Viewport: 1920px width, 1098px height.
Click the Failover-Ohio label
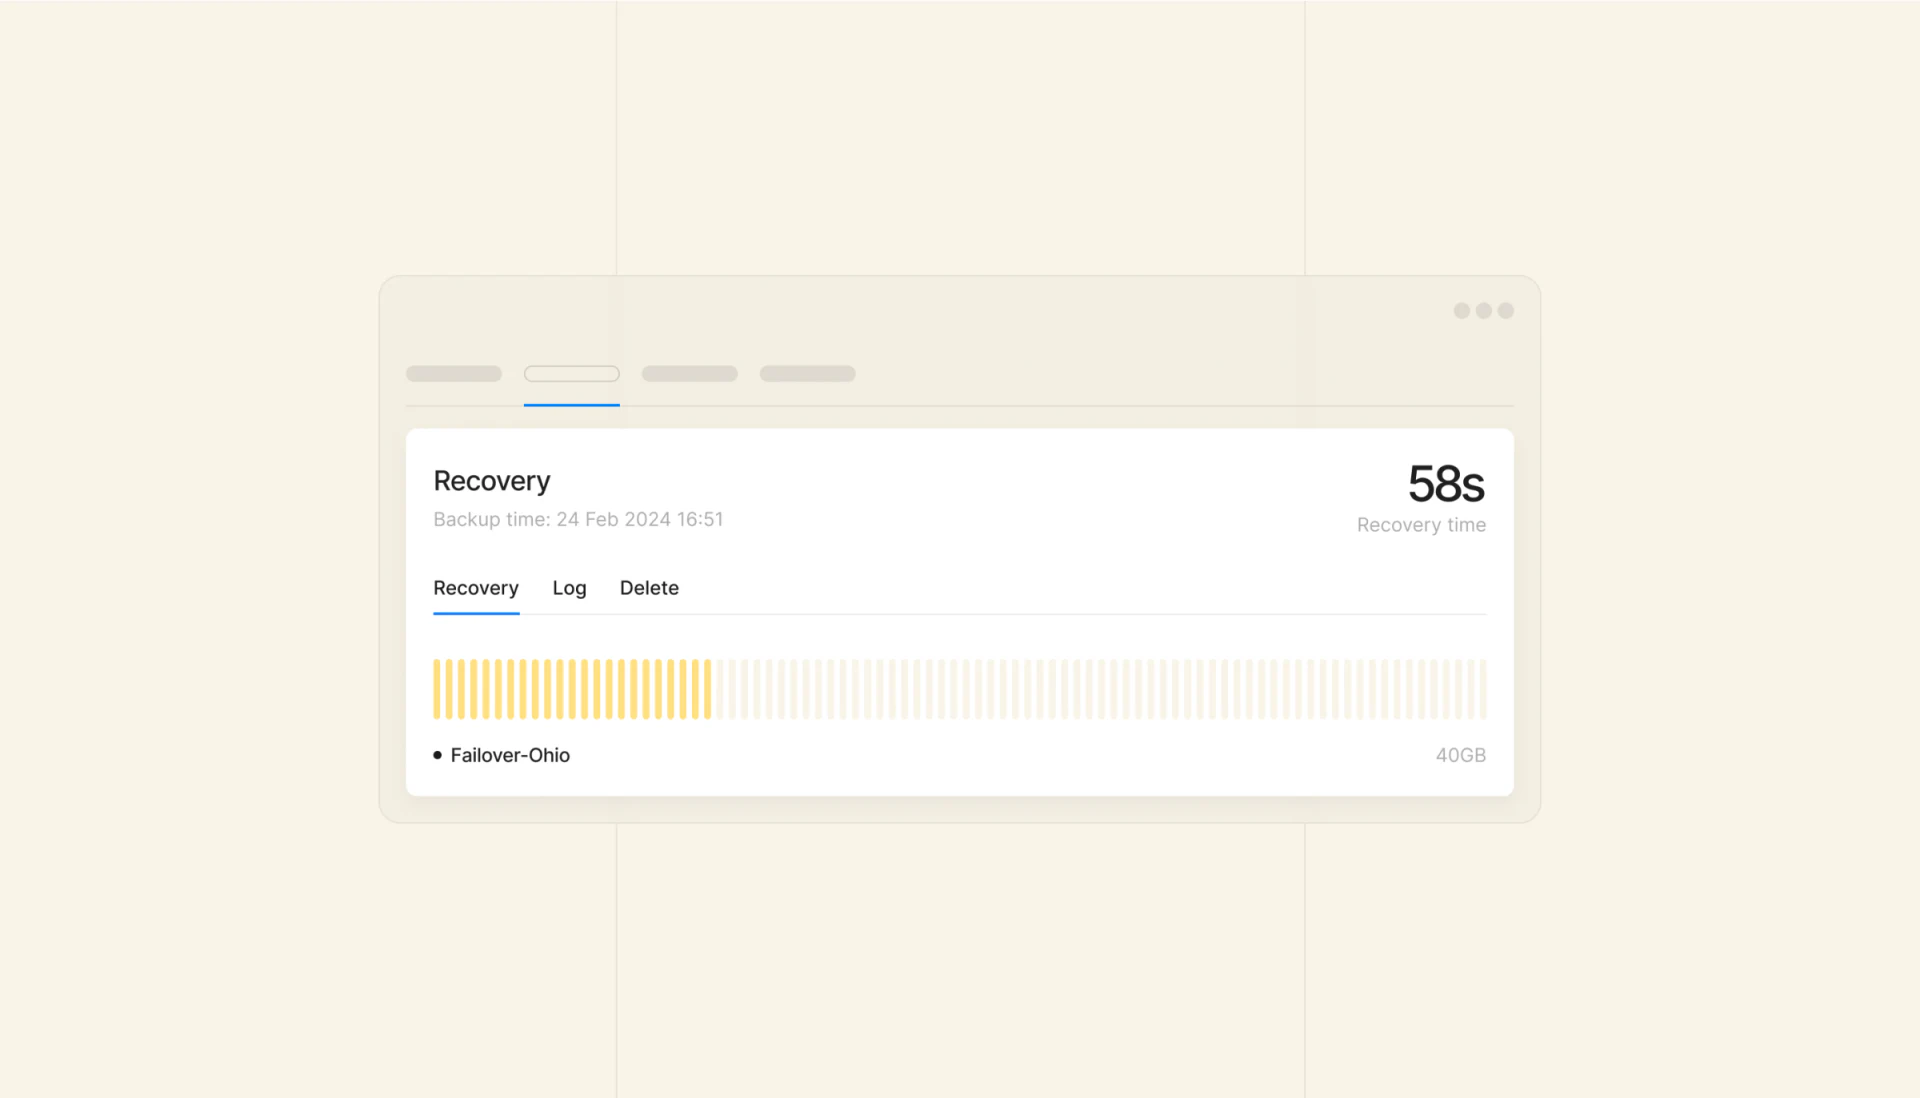(510, 755)
